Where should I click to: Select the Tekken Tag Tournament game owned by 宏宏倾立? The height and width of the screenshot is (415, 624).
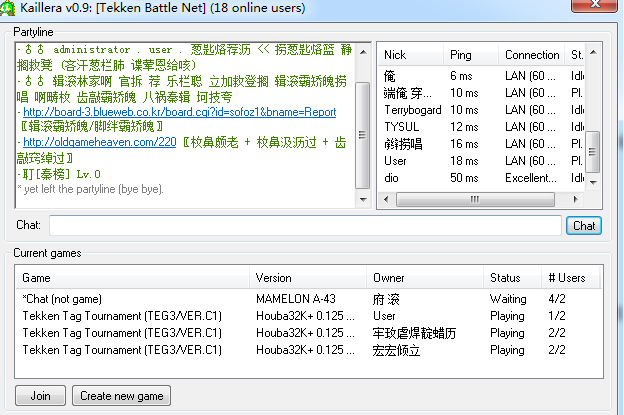(308, 350)
